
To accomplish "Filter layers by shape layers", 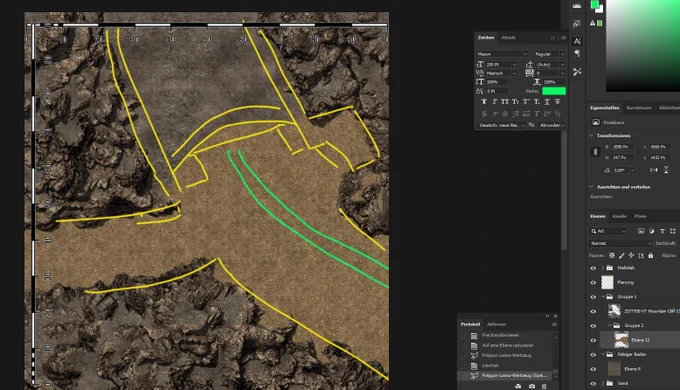I will click(x=673, y=231).
